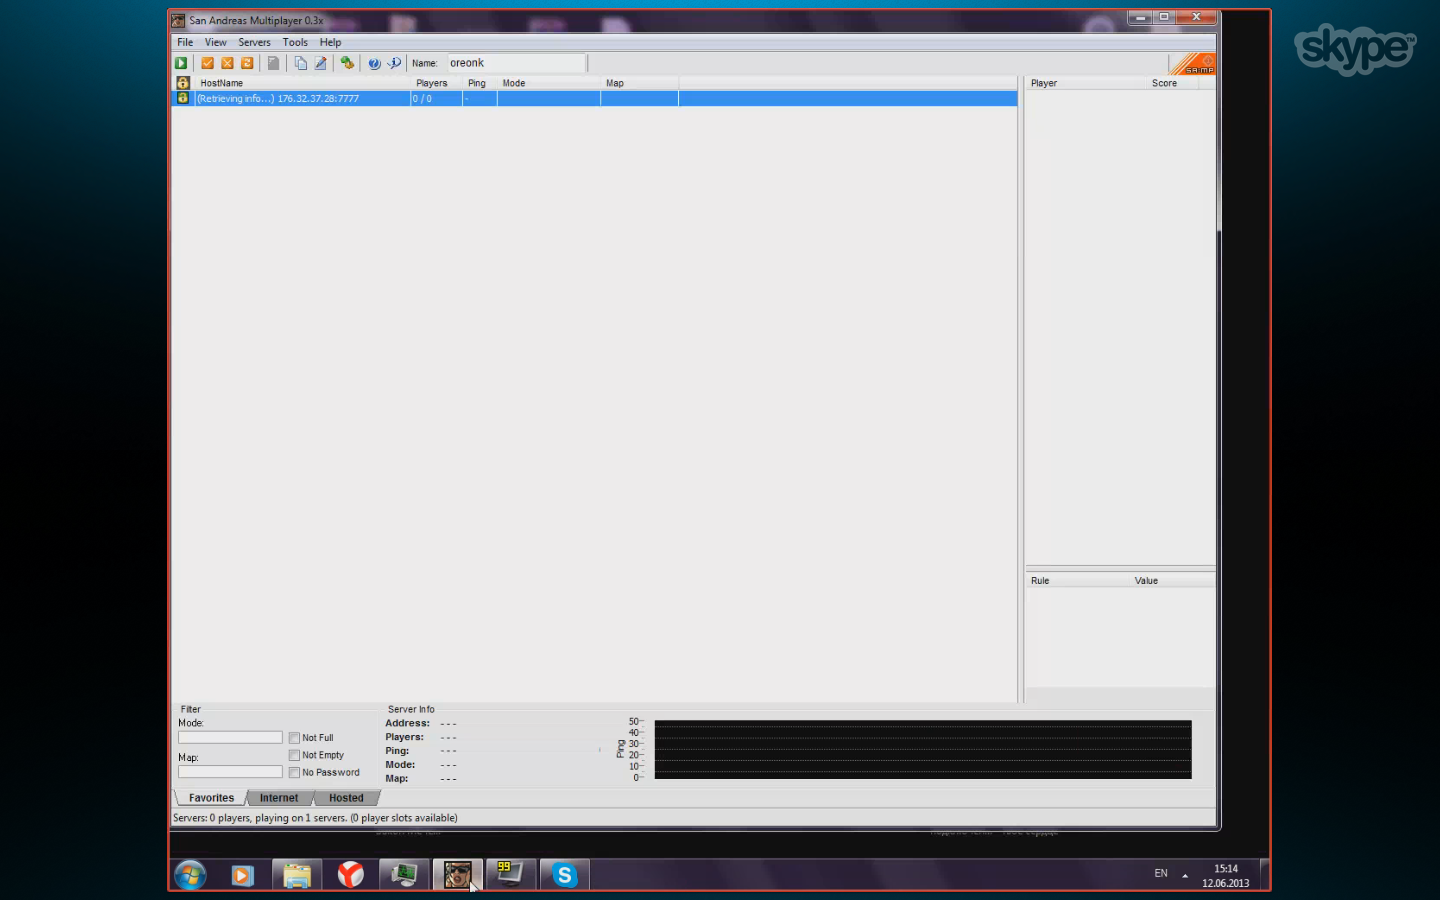This screenshot has height=900, width=1440.
Task: Click the ping graph area
Action: 923,749
